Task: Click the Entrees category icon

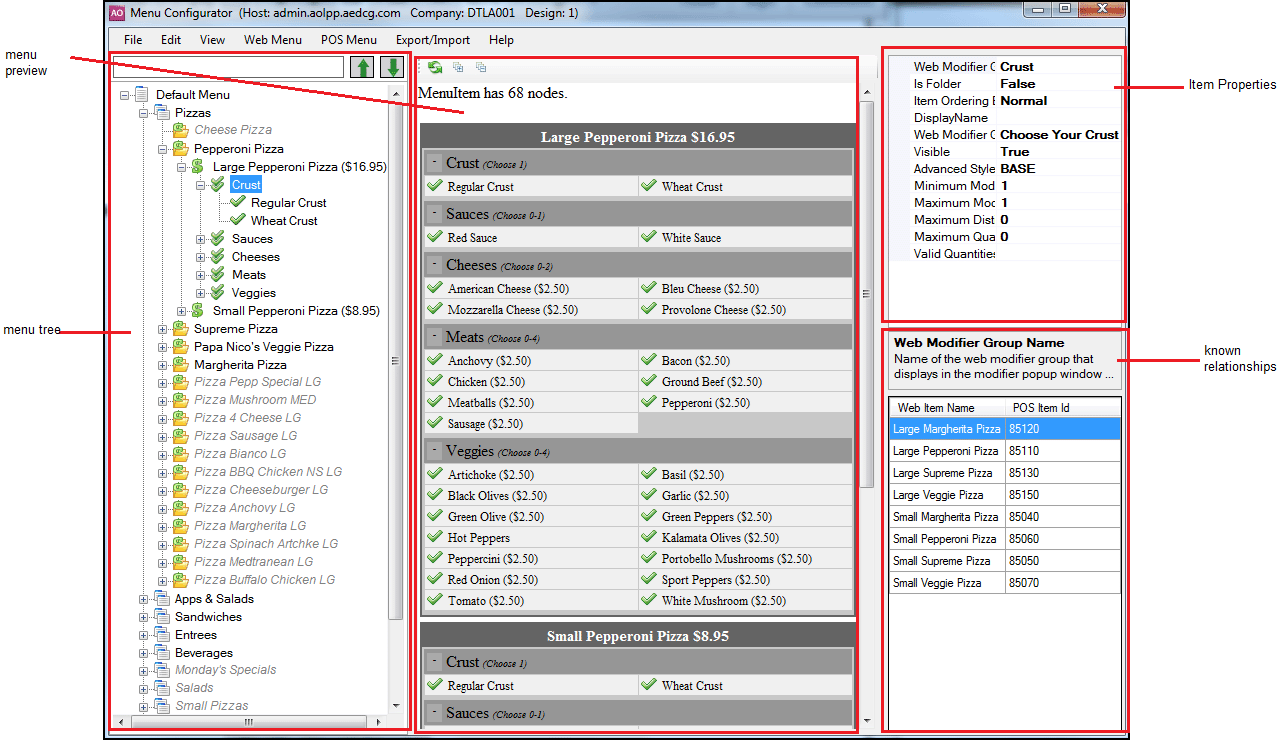Action: click(161, 635)
